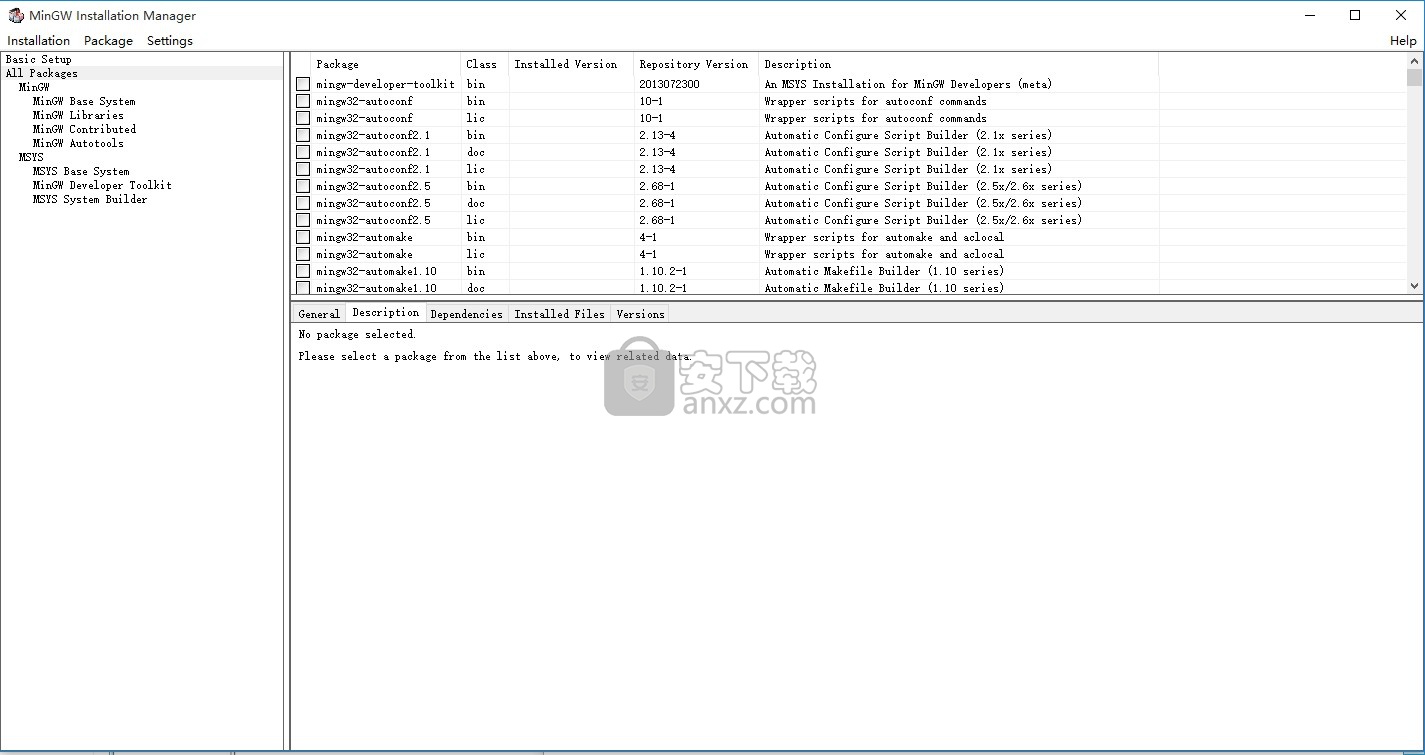Switch to the Dependencies tab
This screenshot has height=755, width=1425.
point(466,314)
